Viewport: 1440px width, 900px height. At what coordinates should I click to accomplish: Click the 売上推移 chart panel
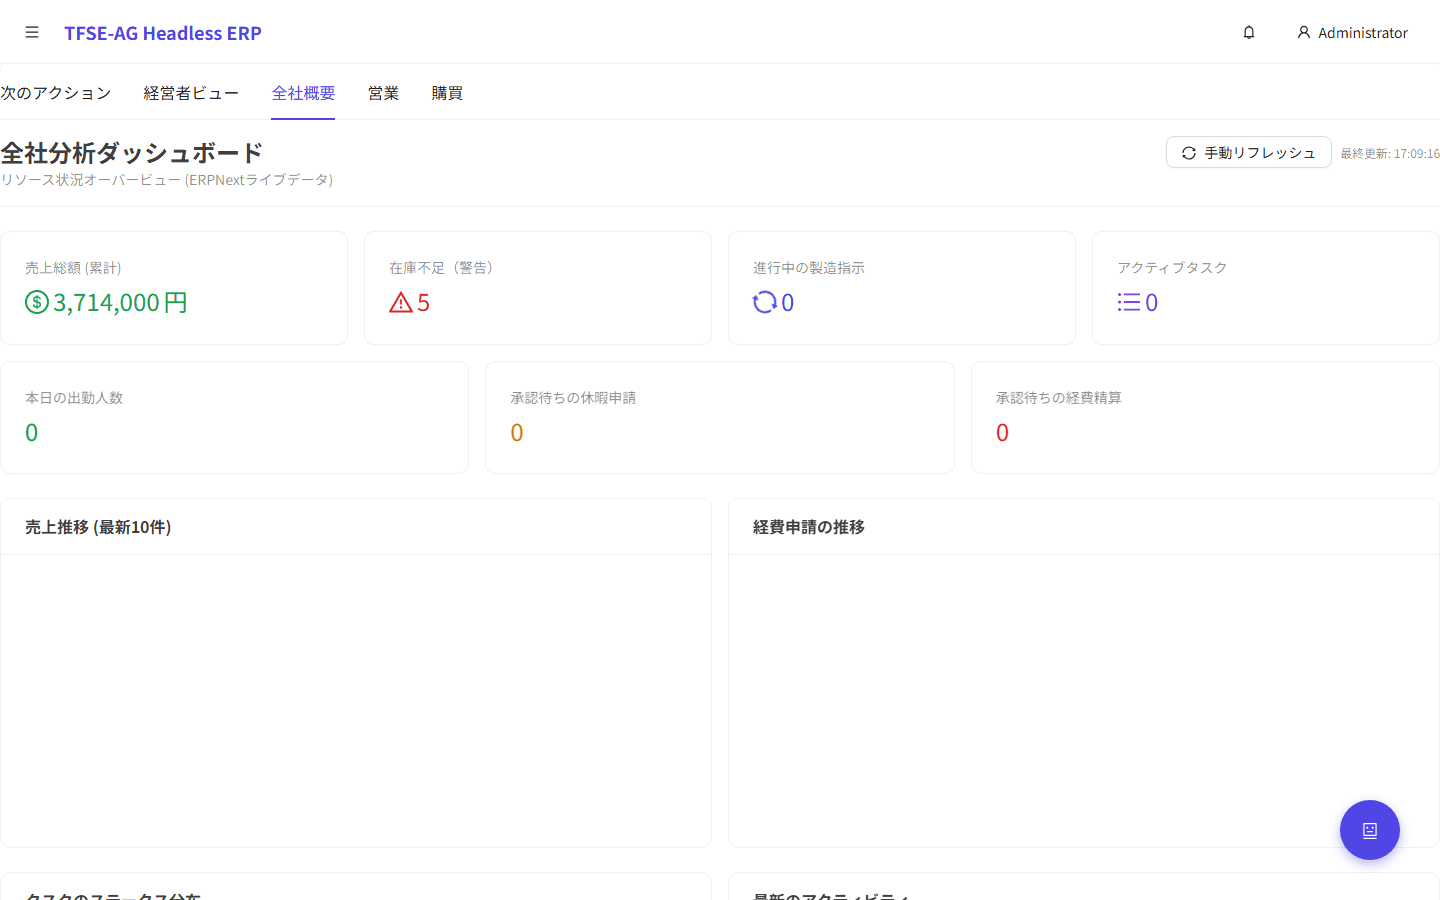[x=356, y=670]
